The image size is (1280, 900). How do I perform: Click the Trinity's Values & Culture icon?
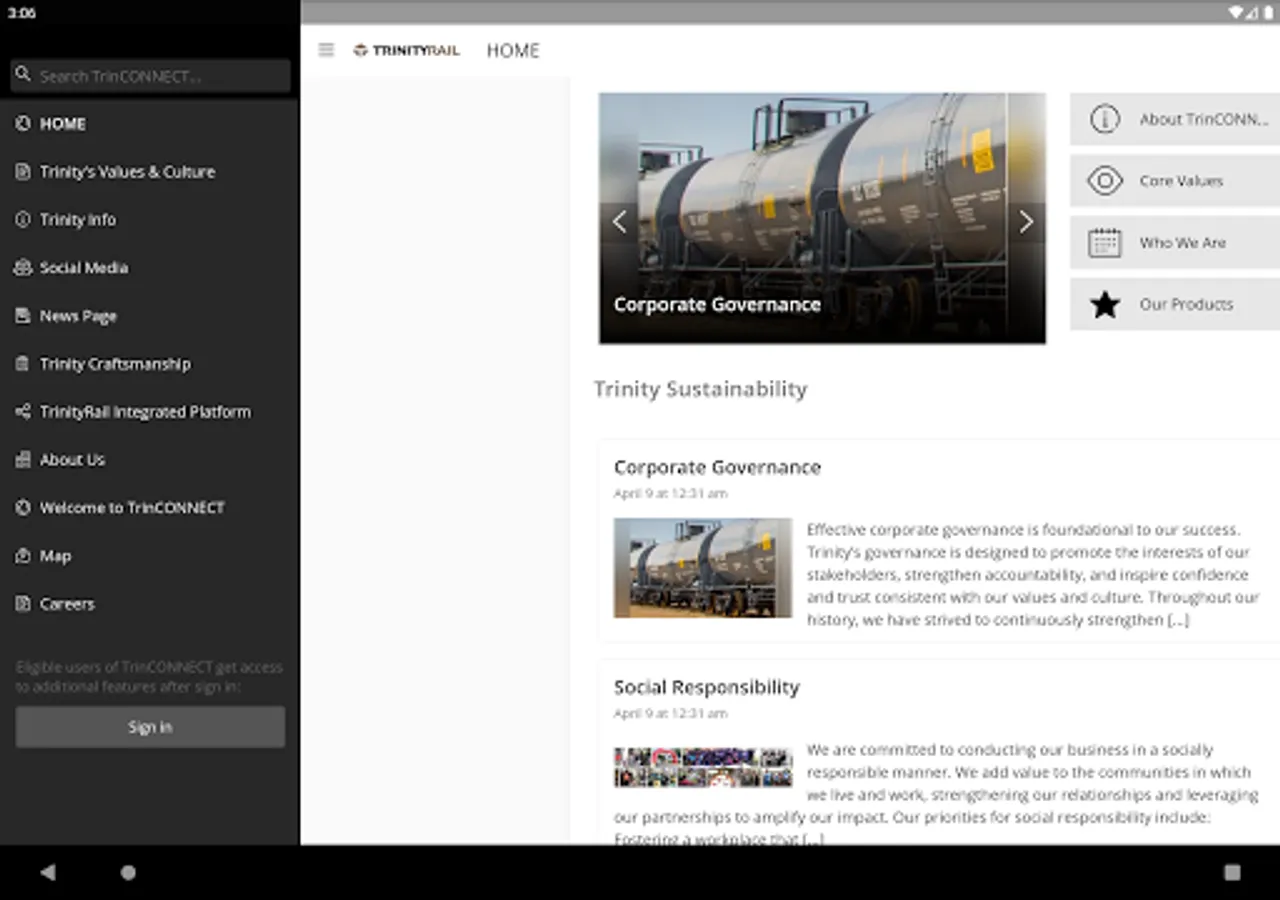point(23,172)
